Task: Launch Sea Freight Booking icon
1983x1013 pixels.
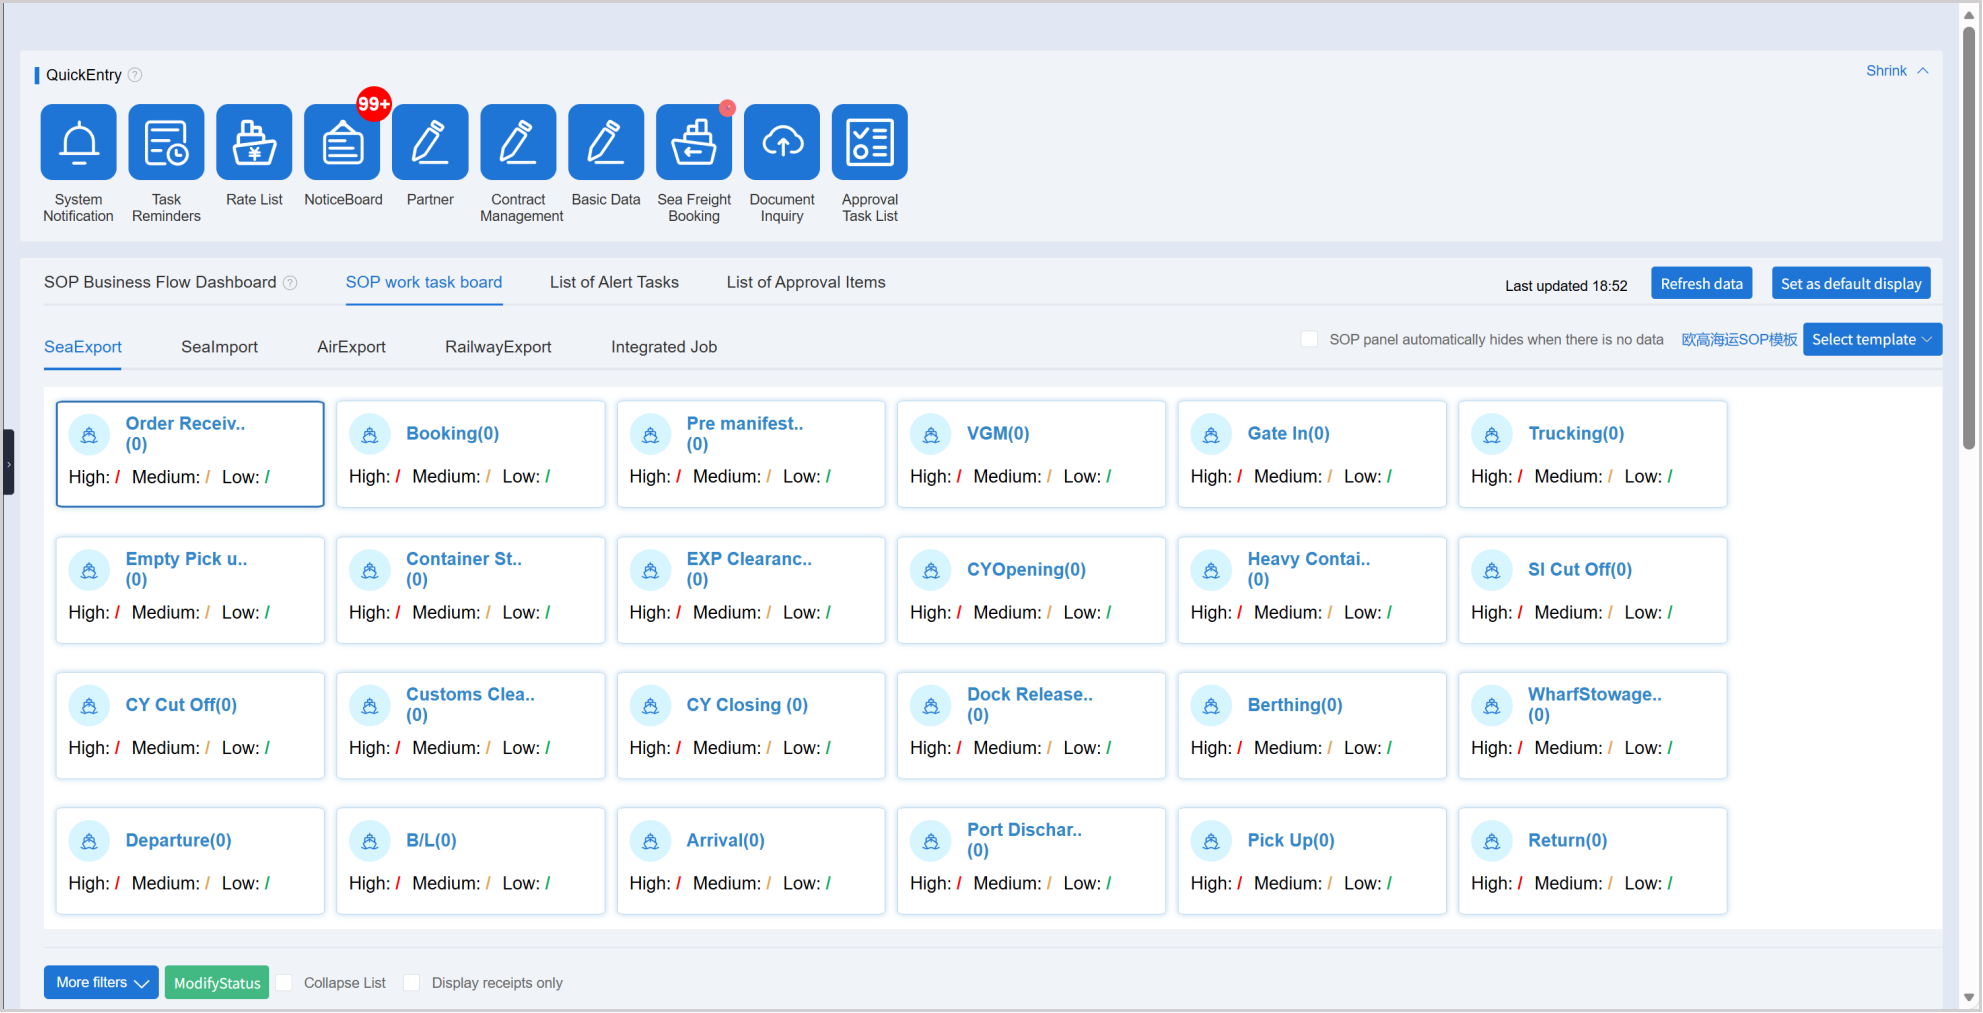Action: click(694, 143)
